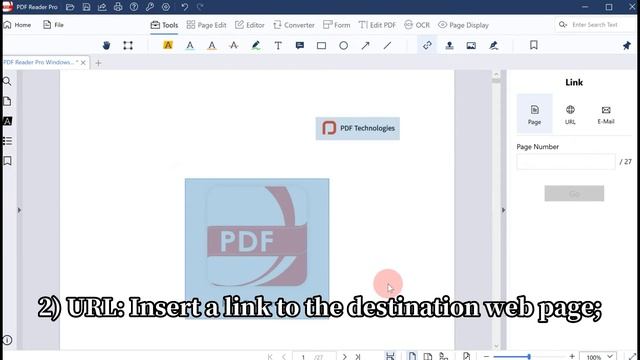Open the File menu
Screen dimensions: 640x360
pos(53,25)
